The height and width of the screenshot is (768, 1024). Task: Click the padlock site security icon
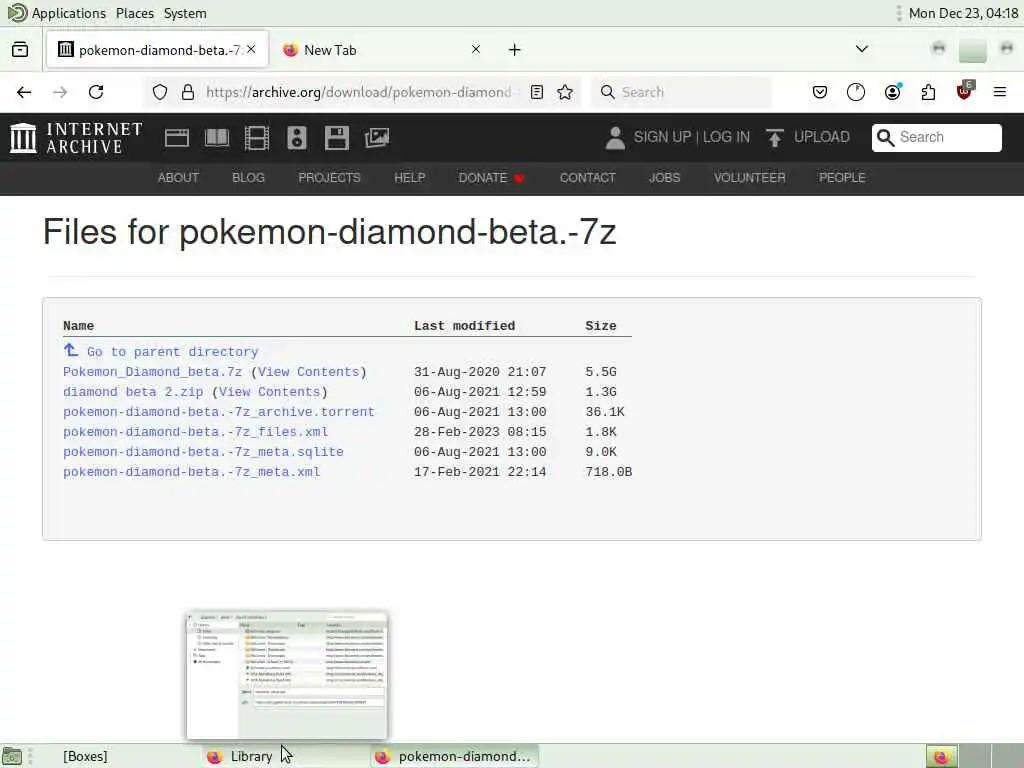coord(188,92)
